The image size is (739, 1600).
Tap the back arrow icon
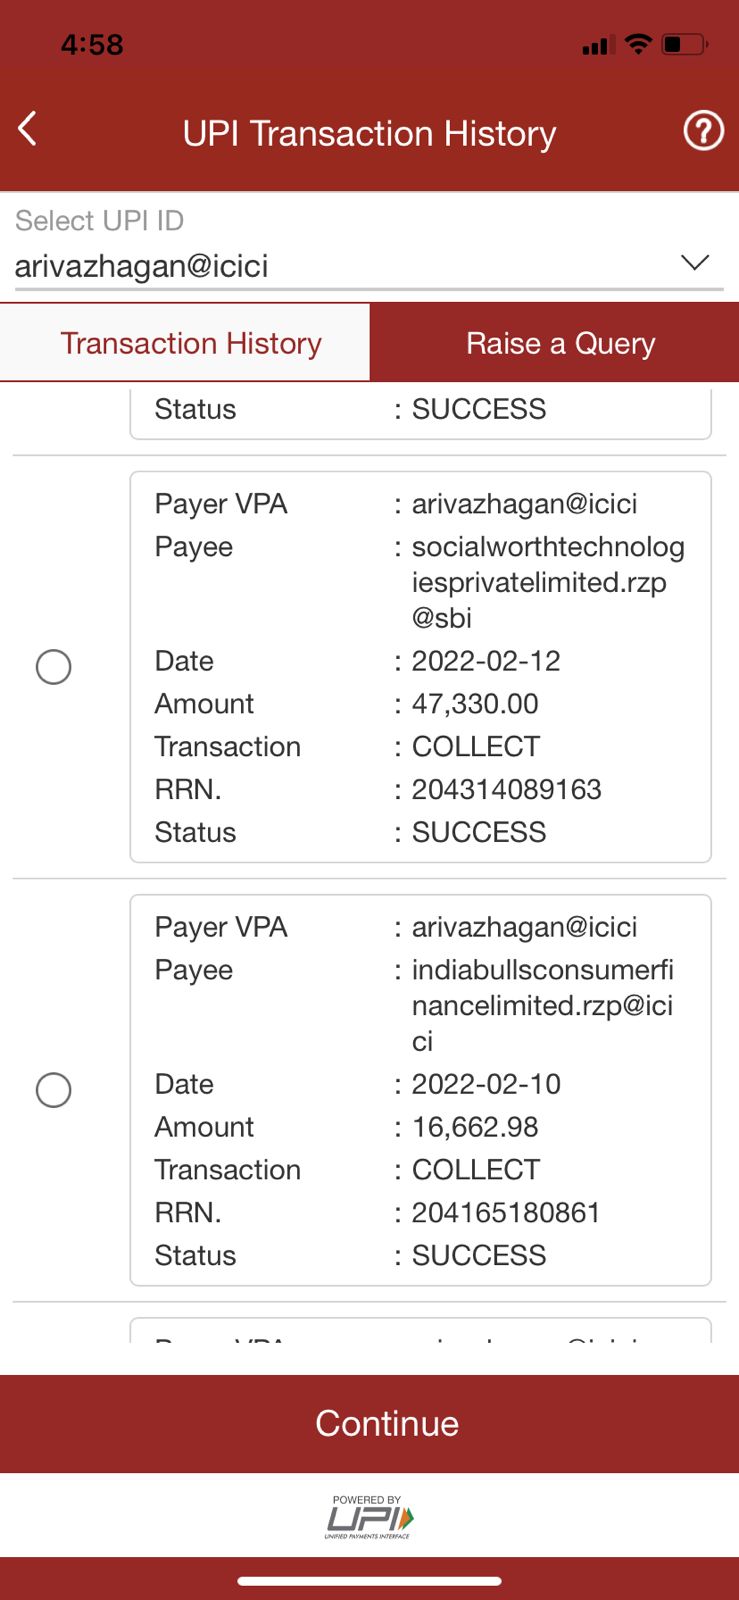point(28,129)
